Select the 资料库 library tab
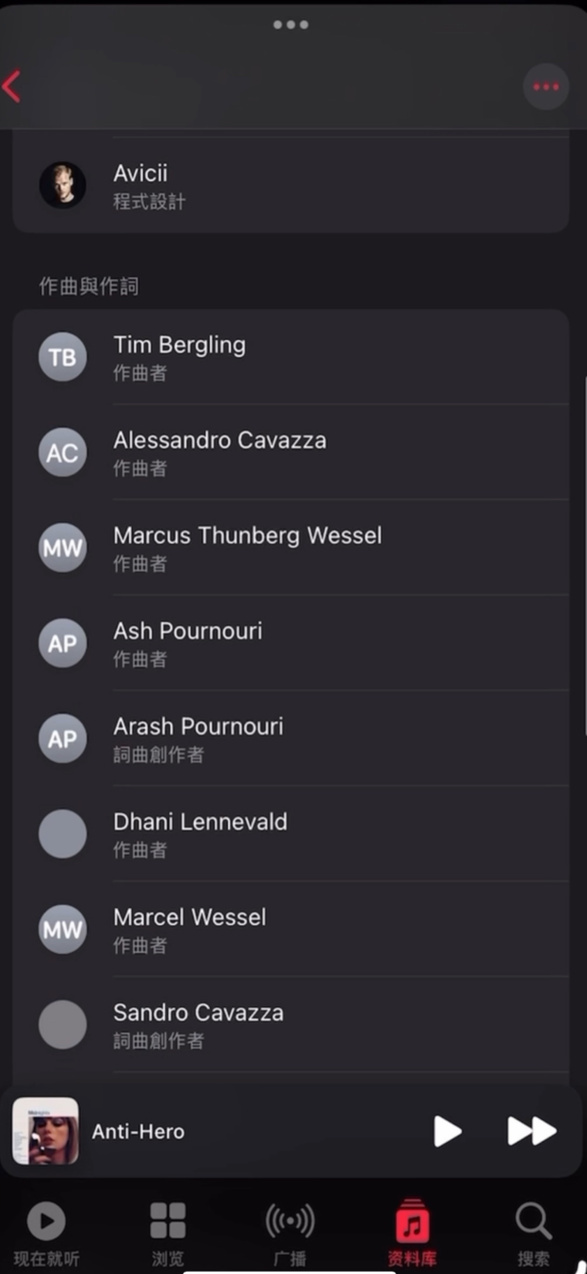This screenshot has height=1274, width=587. click(x=412, y=1234)
